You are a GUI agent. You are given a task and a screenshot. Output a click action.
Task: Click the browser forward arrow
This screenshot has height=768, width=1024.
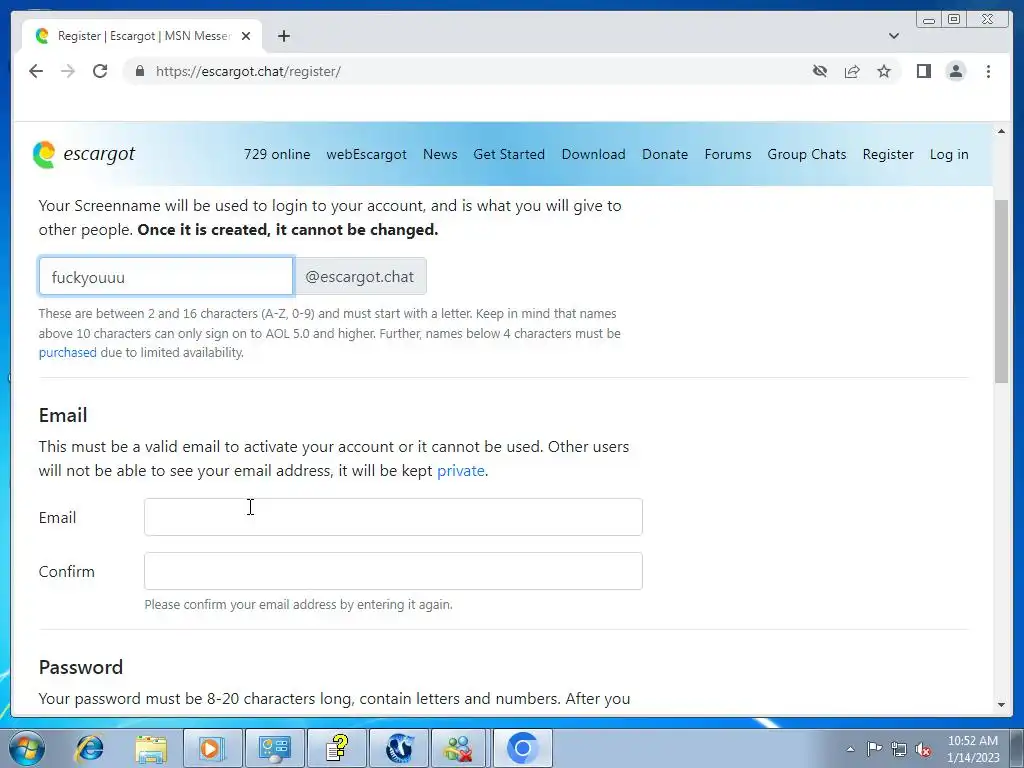pos(68,71)
